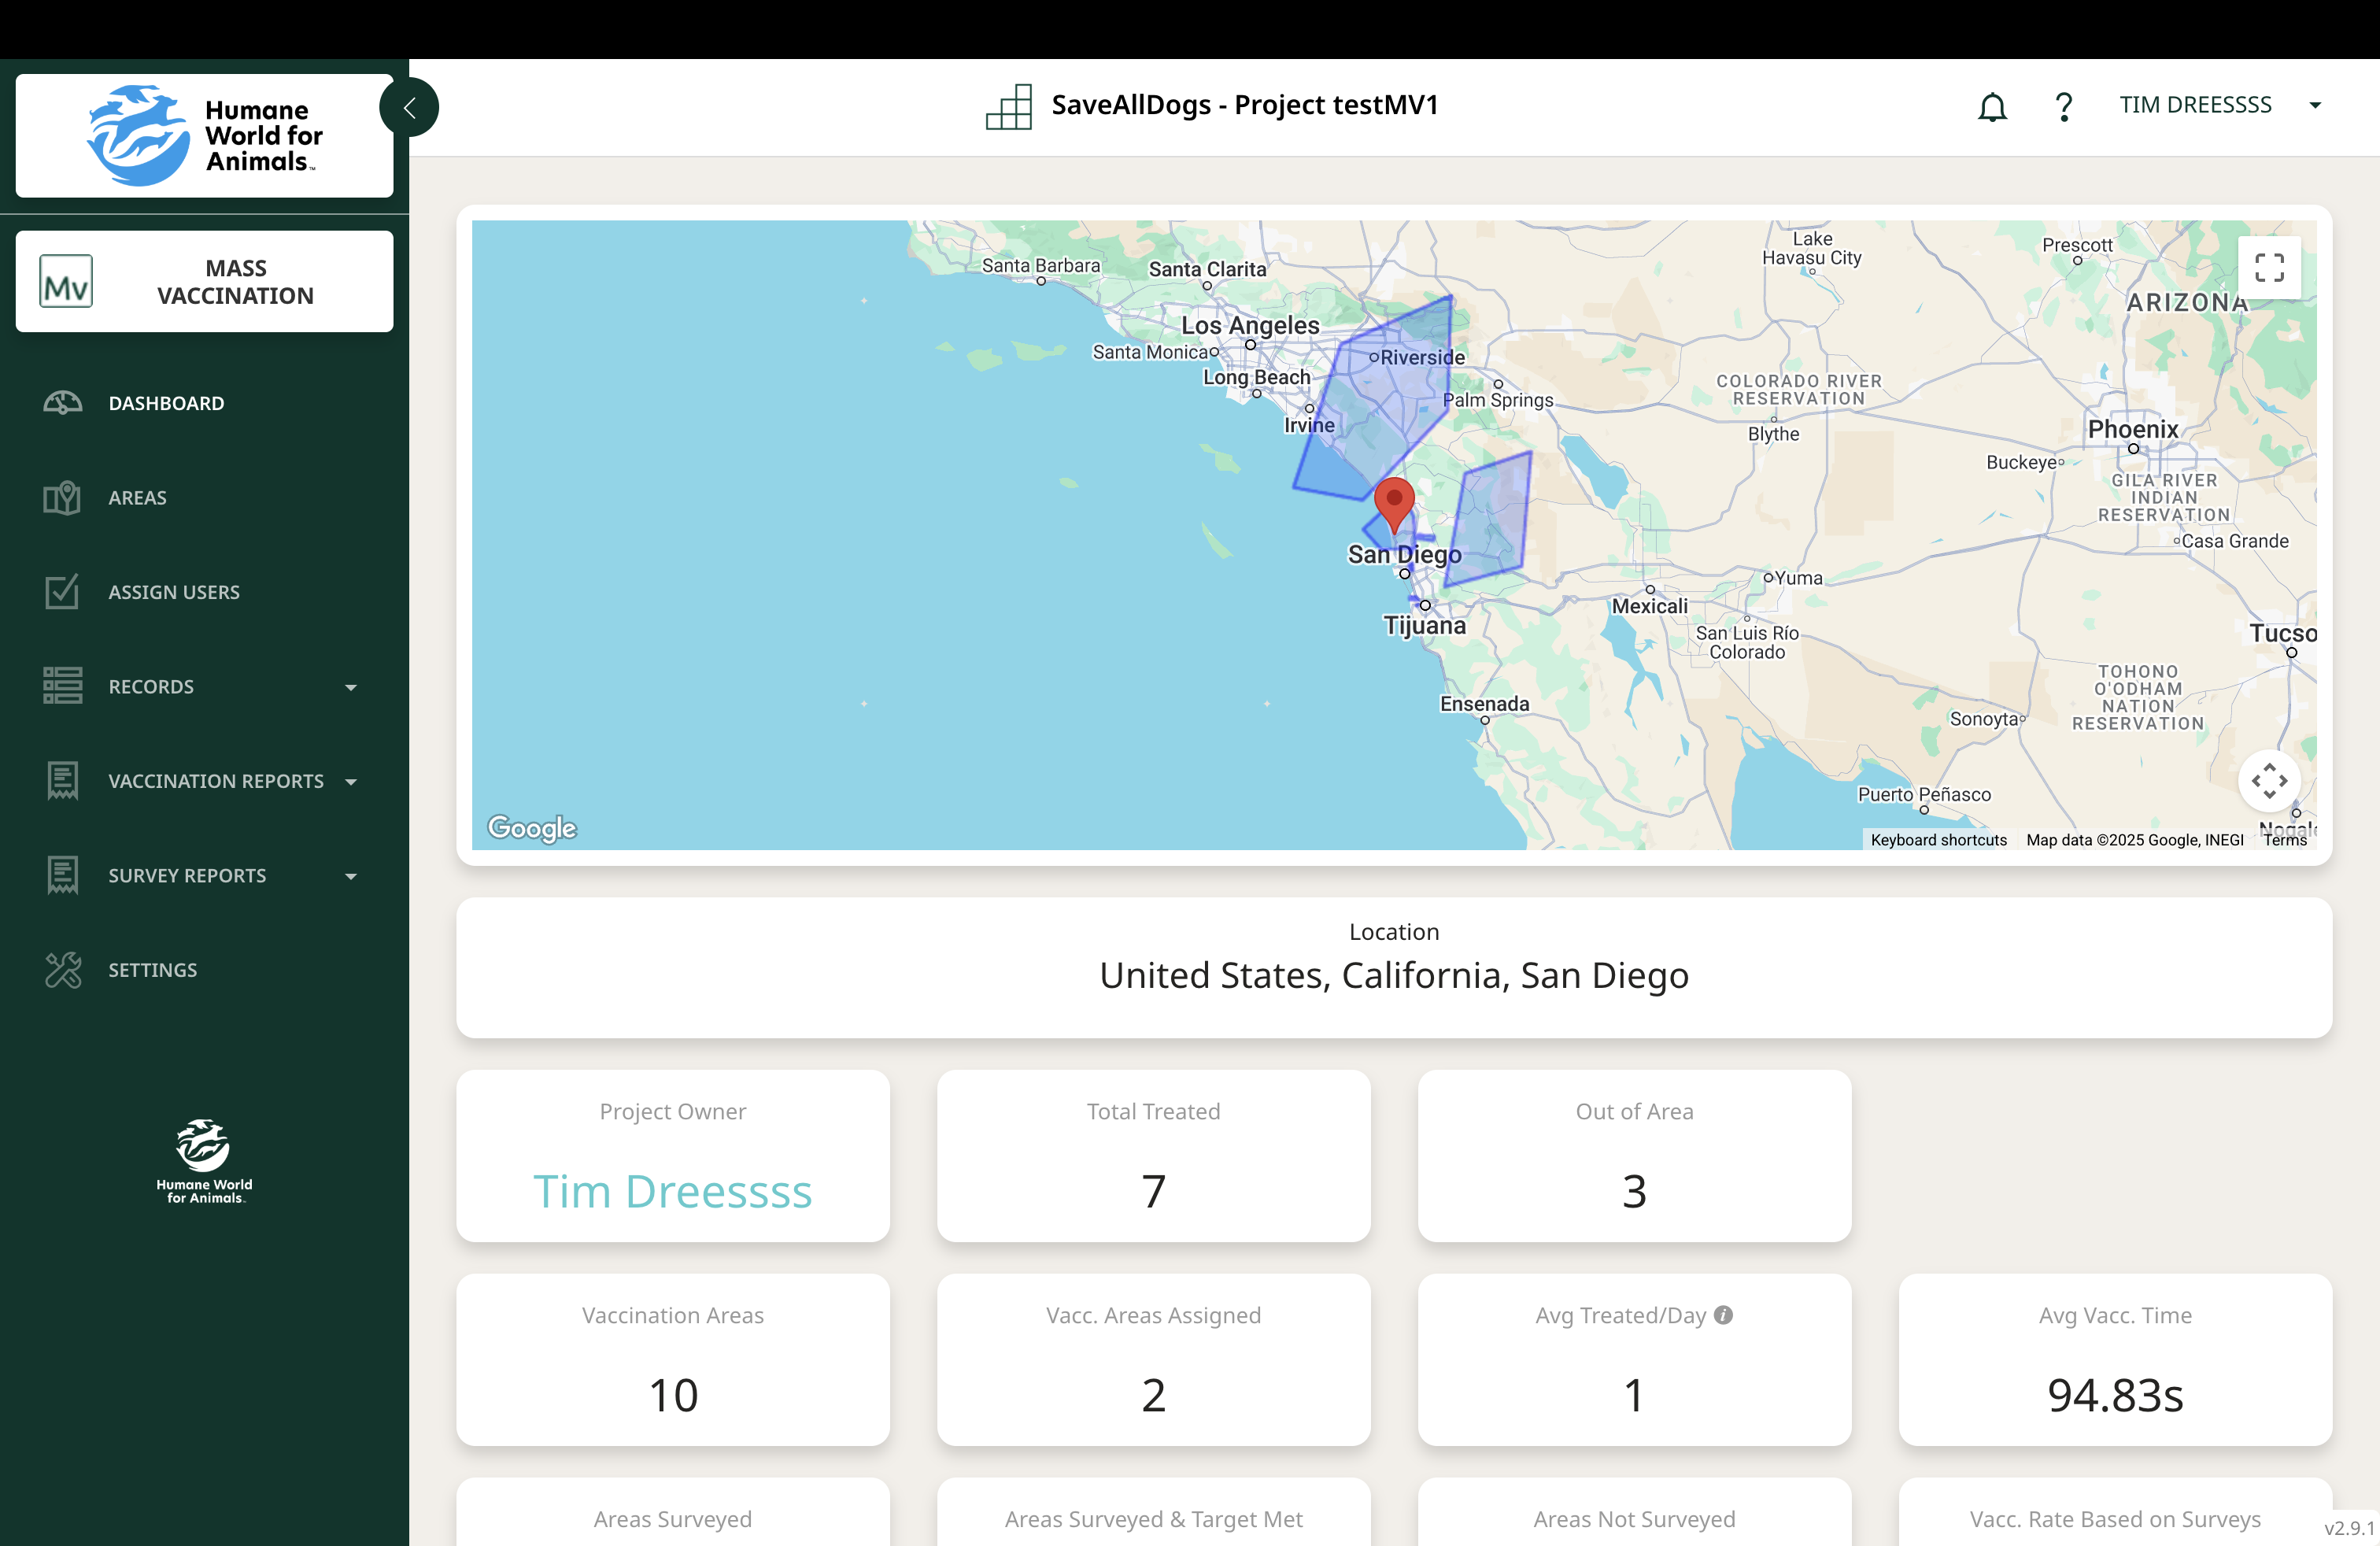The image size is (2380, 1546).
Task: Open Settings in the sidebar
Action: (152, 970)
